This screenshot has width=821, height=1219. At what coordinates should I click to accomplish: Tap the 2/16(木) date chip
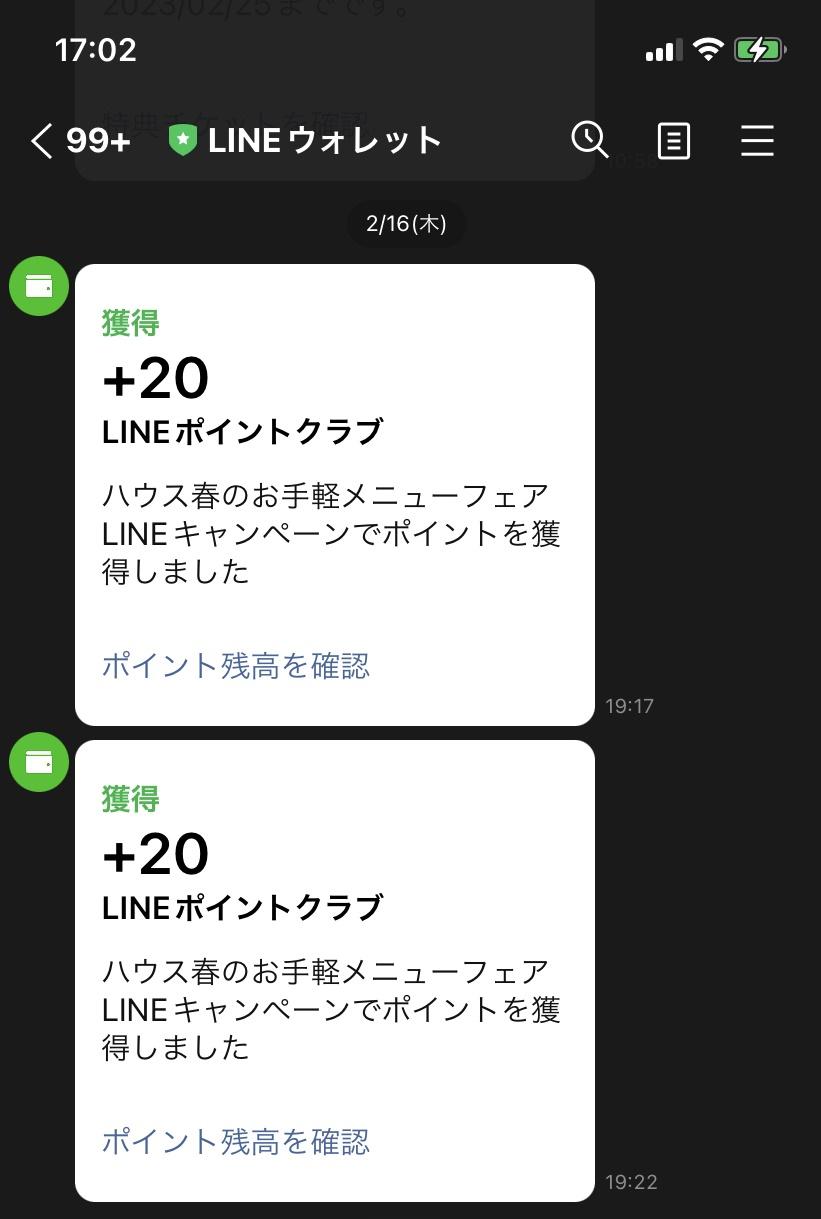click(x=406, y=223)
